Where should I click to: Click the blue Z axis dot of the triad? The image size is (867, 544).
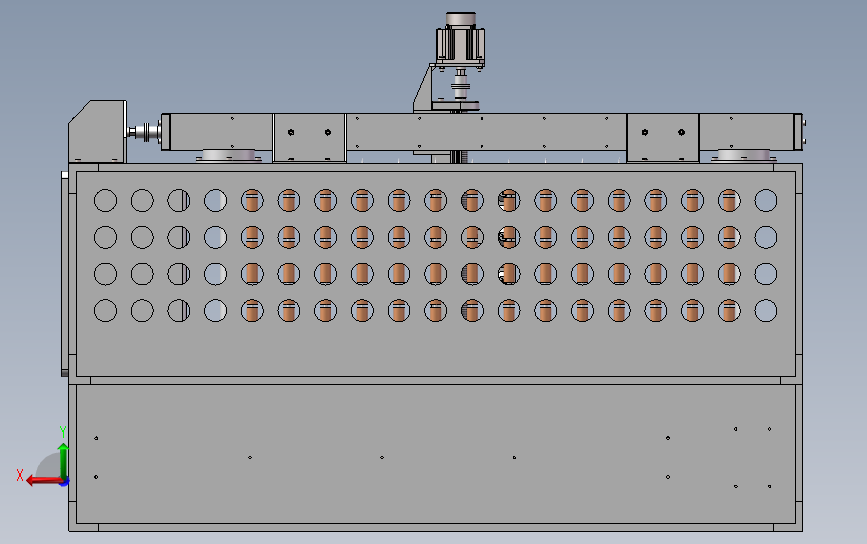coord(65,482)
